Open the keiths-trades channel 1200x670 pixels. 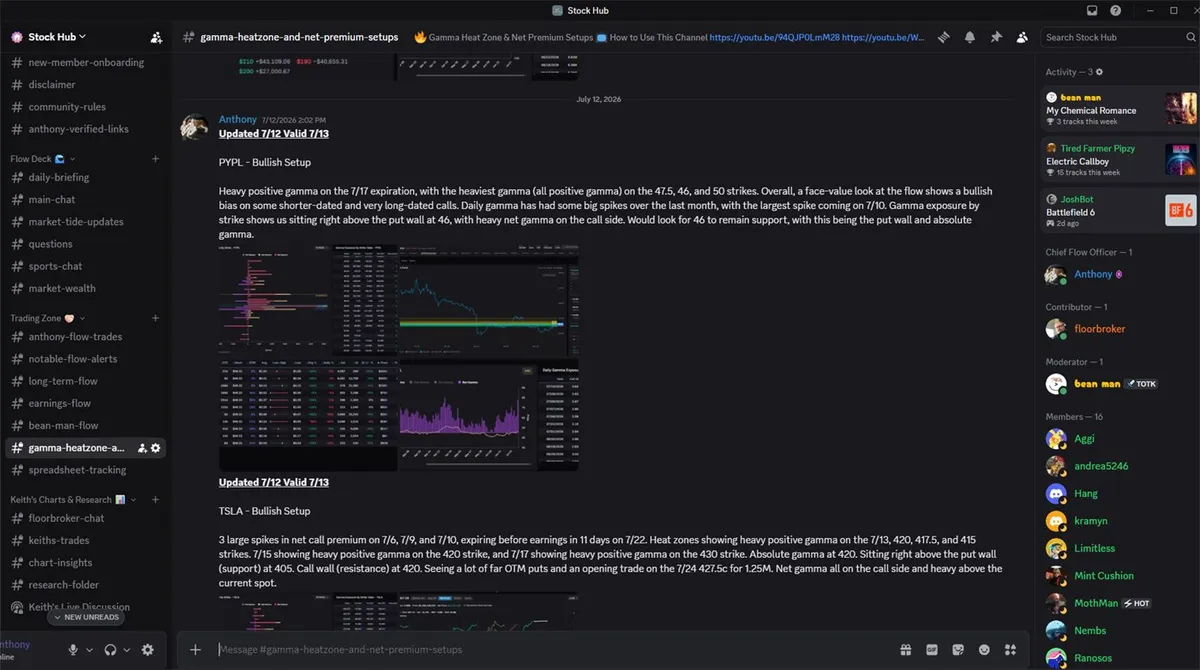click(86, 540)
